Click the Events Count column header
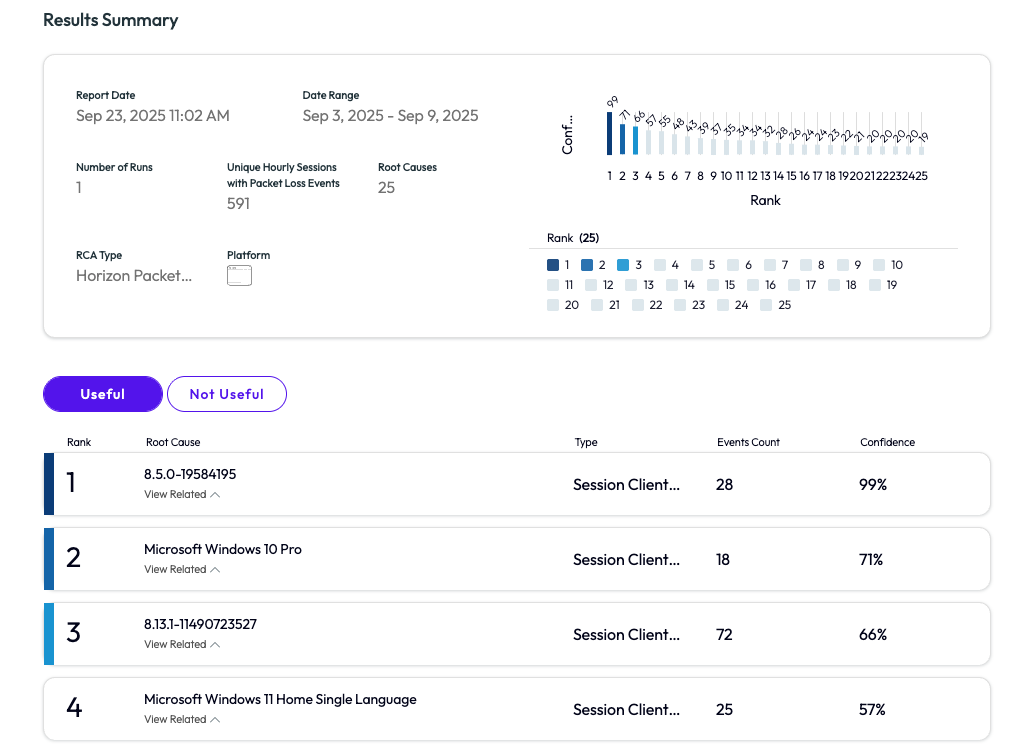The image size is (1030, 749). pos(748,442)
